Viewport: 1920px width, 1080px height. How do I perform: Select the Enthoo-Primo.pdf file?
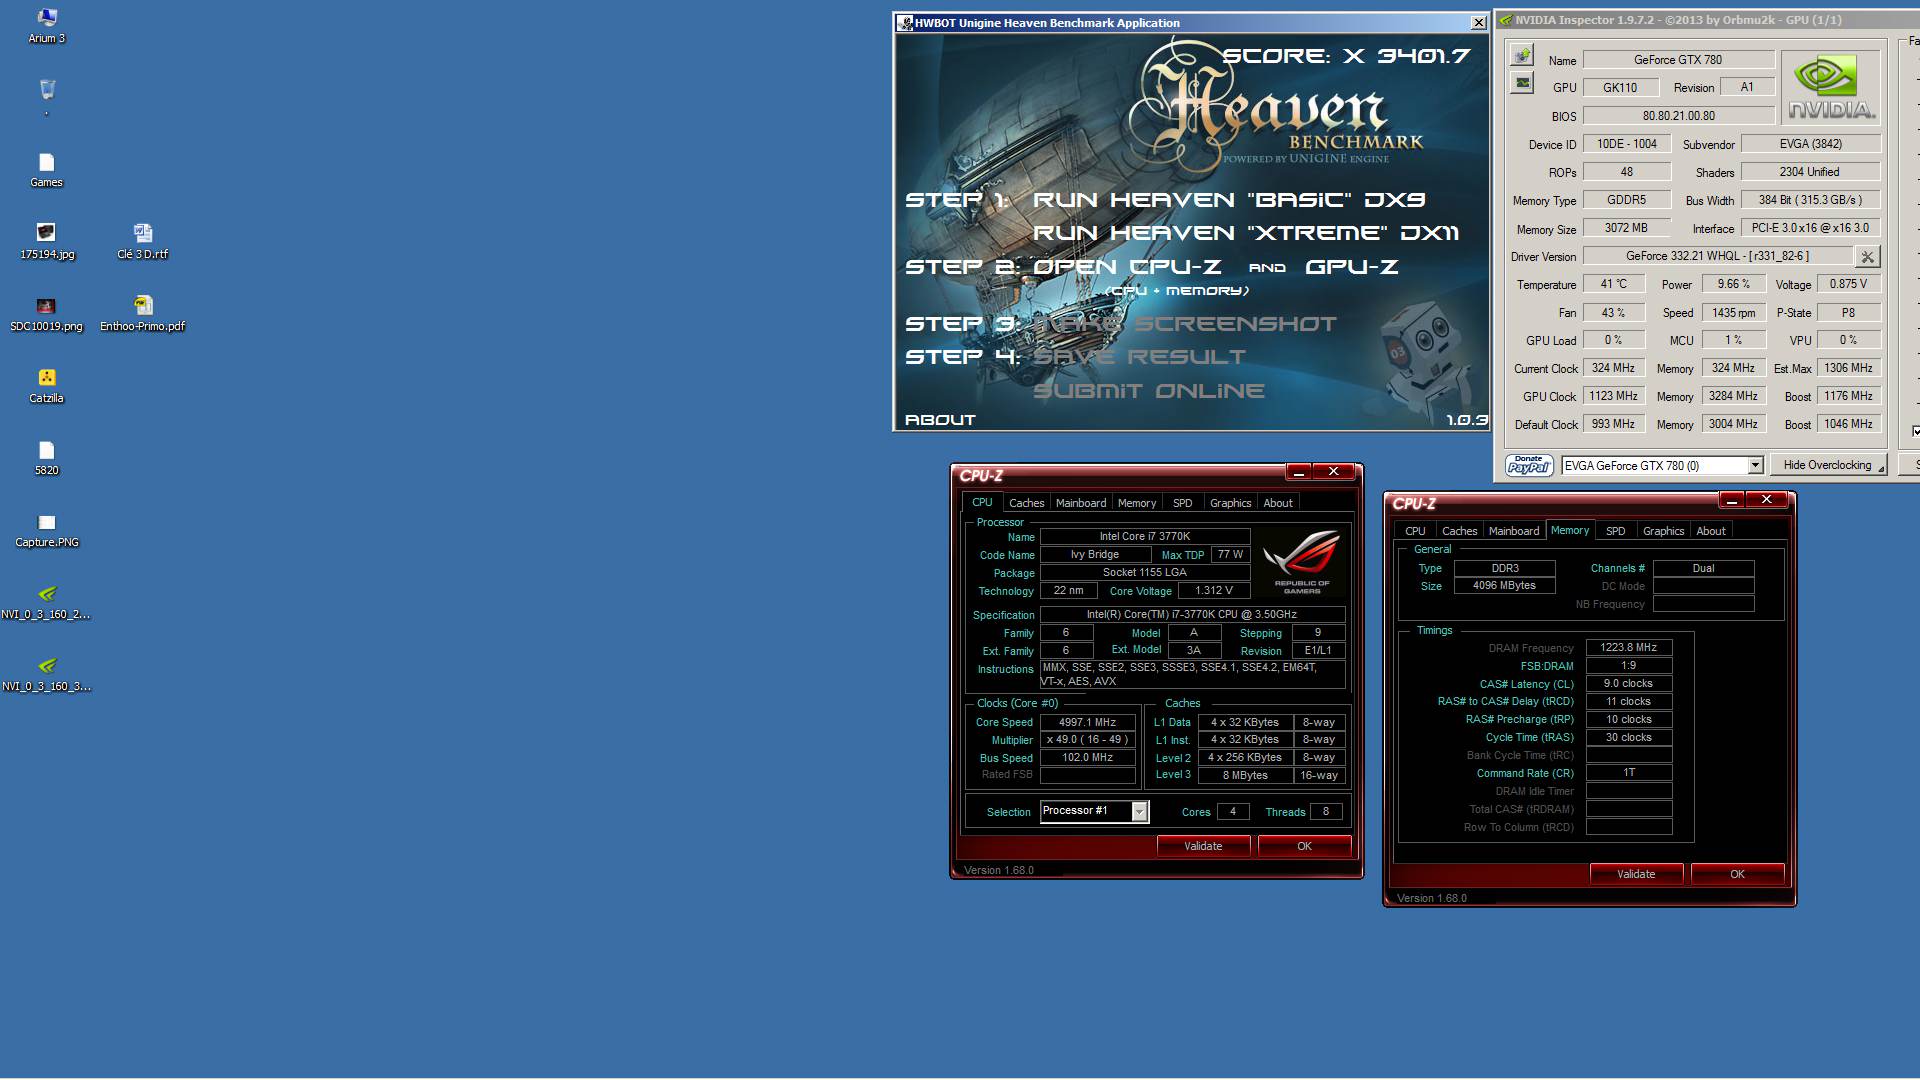[x=142, y=313]
